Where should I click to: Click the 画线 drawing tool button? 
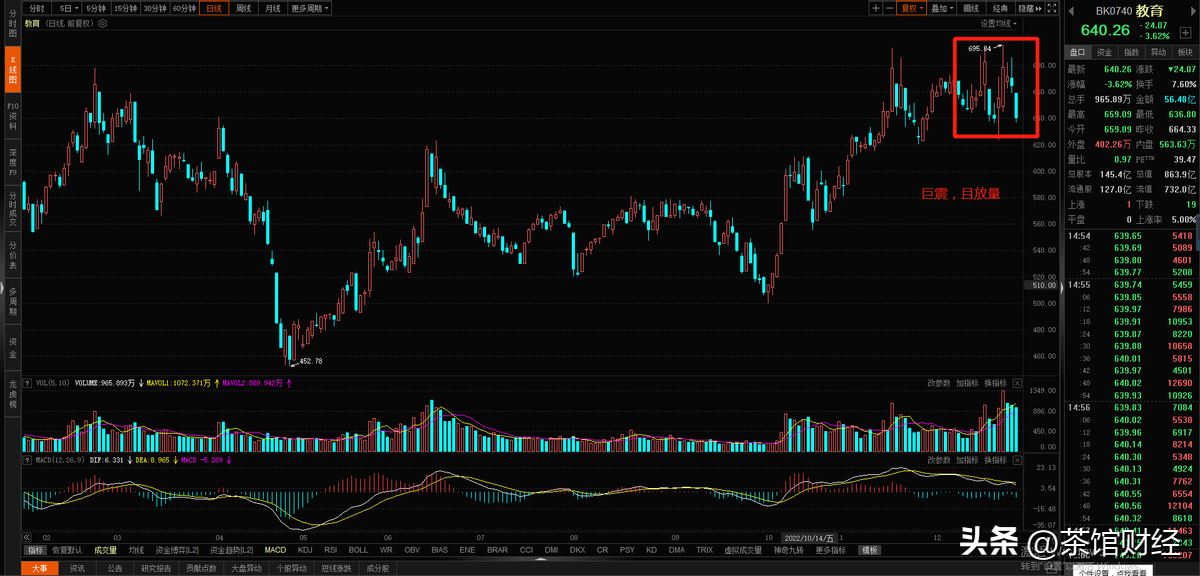point(971,8)
